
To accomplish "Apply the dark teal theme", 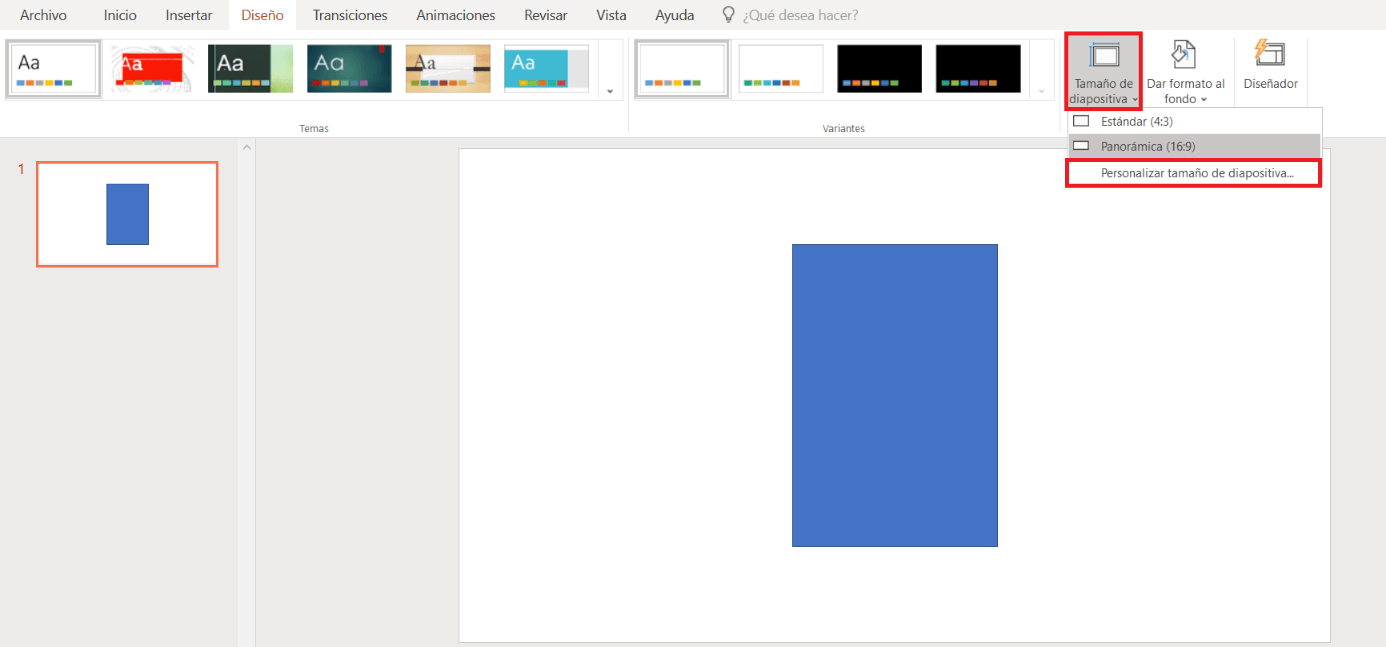I will pos(350,69).
